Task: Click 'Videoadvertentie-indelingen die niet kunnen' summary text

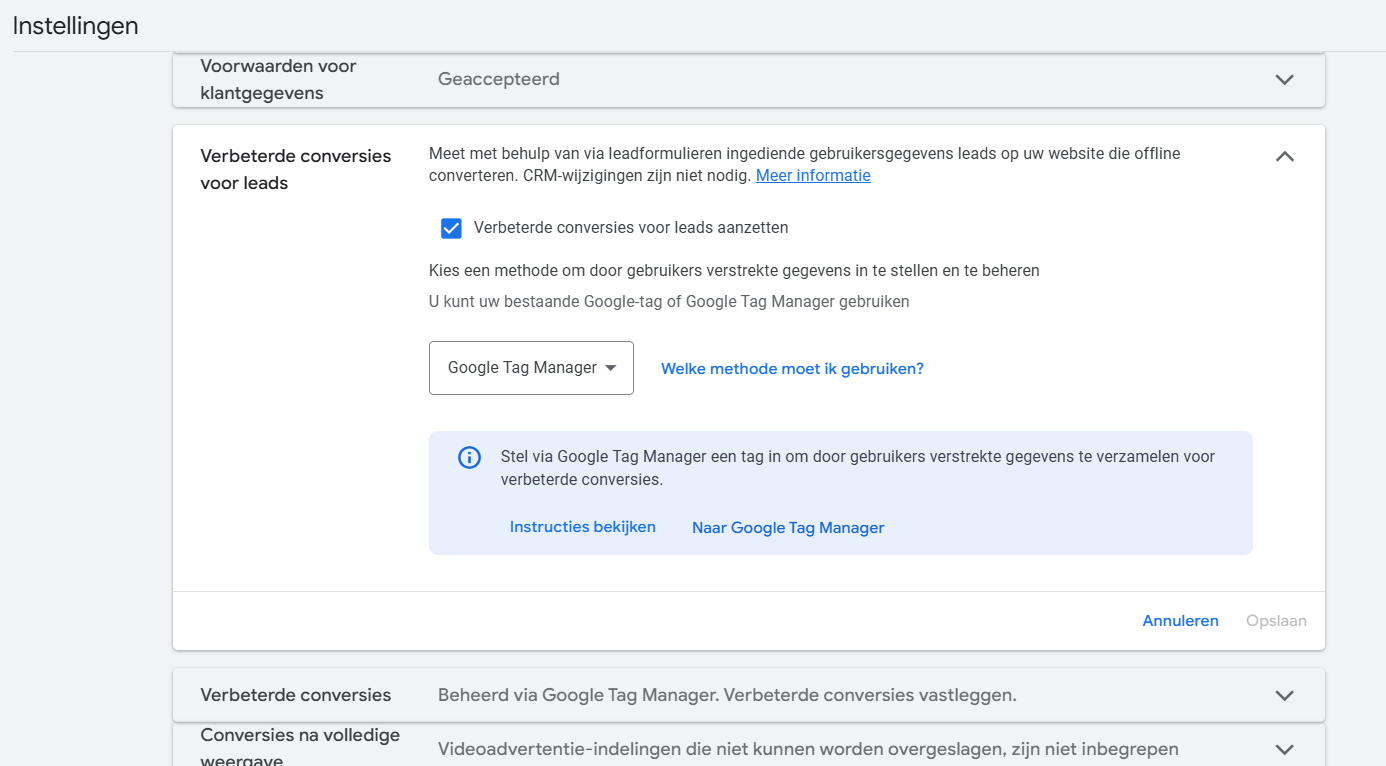Action: pos(808,749)
